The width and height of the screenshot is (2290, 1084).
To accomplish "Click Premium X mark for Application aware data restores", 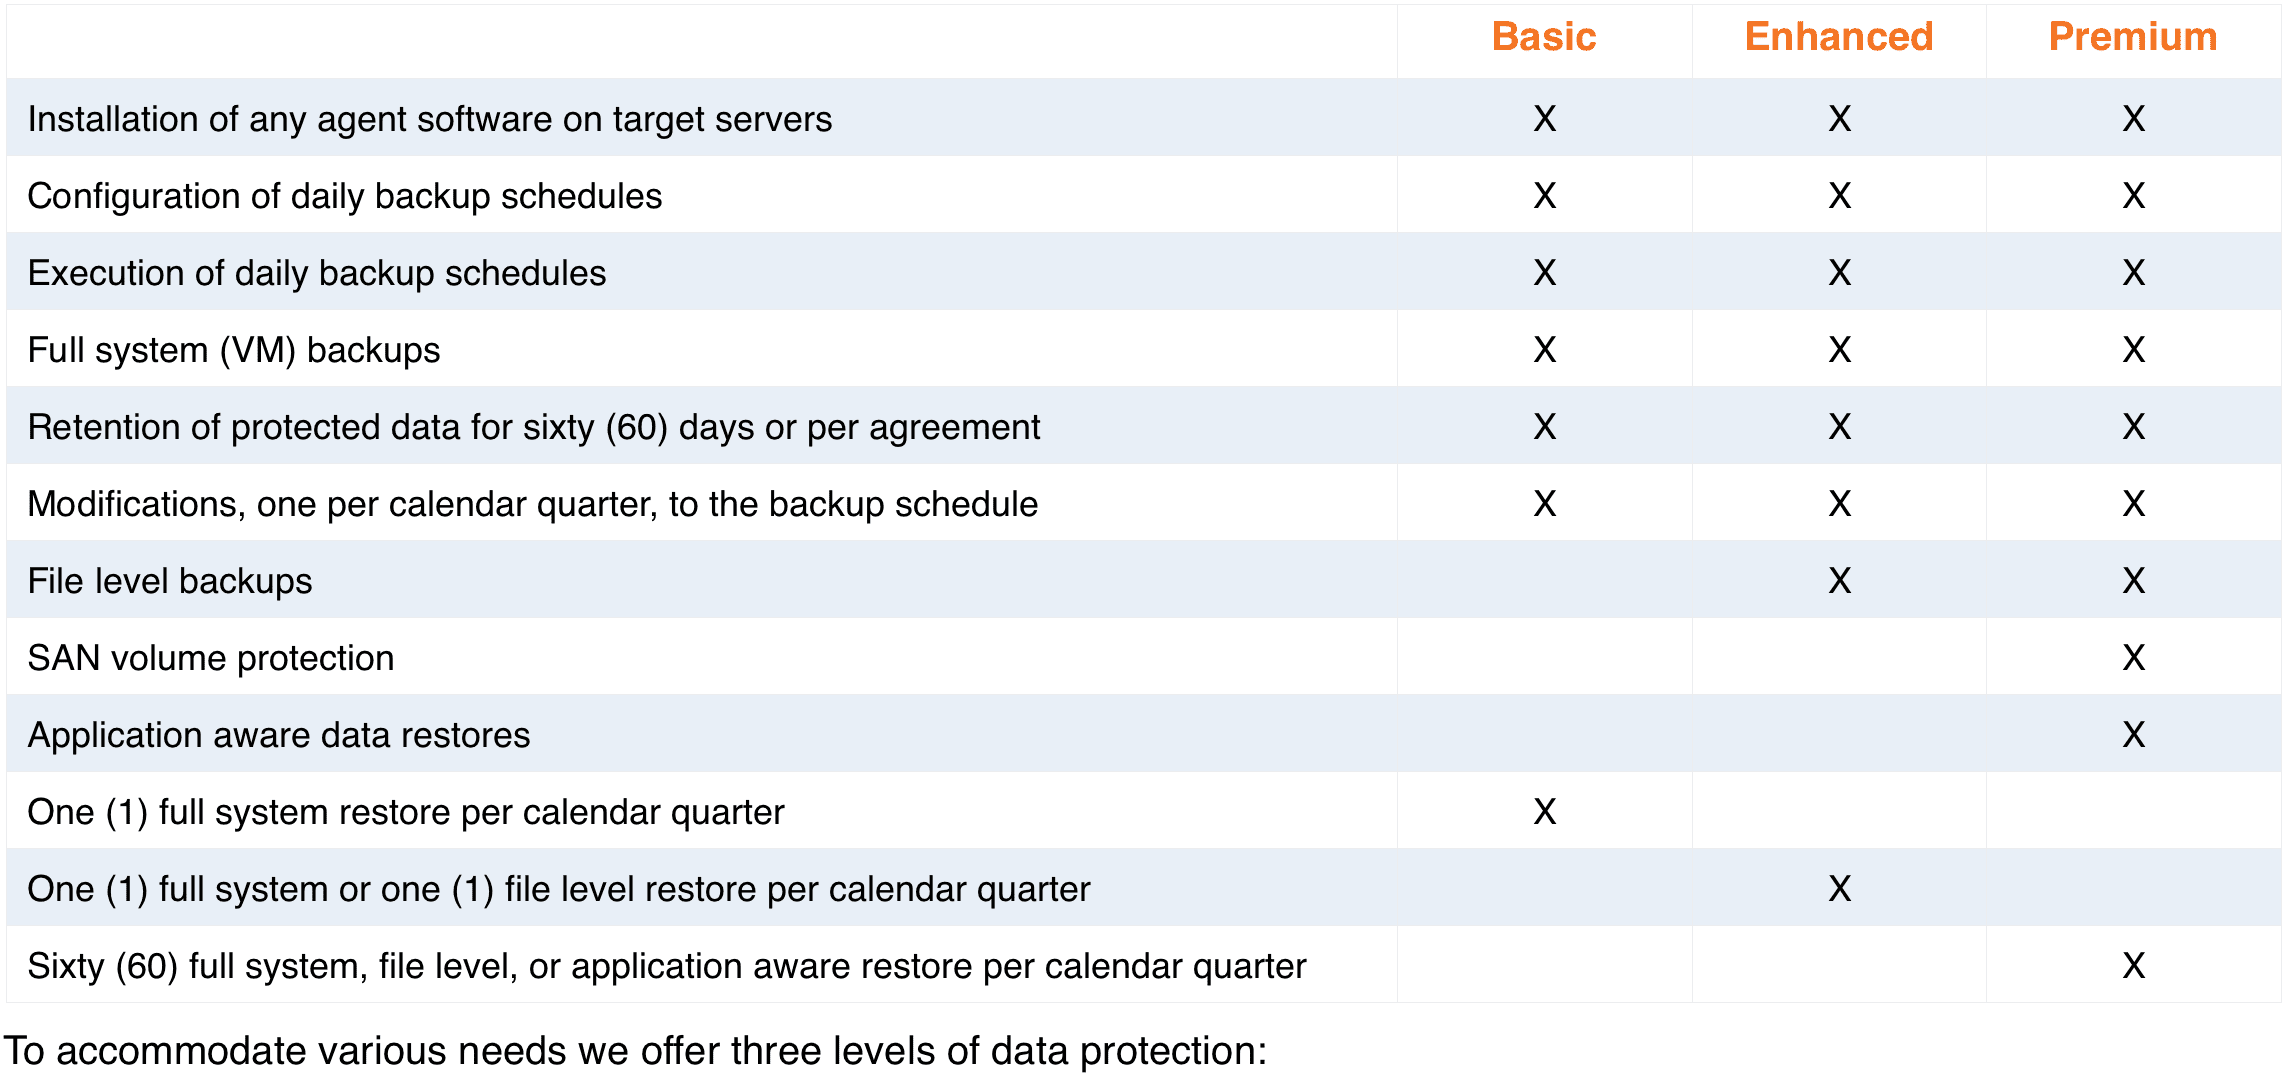I will point(2134,734).
